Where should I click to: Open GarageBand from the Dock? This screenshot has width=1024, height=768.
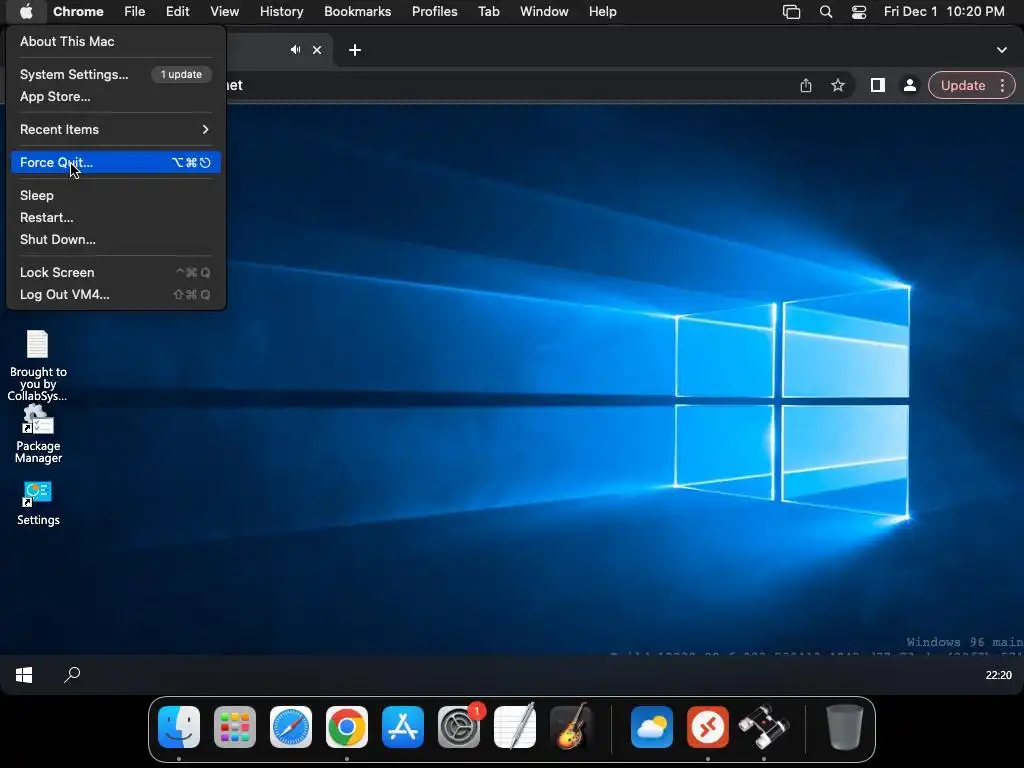click(571, 727)
